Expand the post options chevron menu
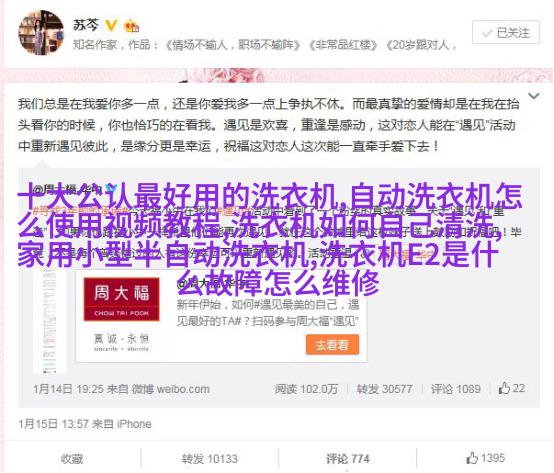Screen dimensions: 554x473 pyautogui.click(x=533, y=96)
